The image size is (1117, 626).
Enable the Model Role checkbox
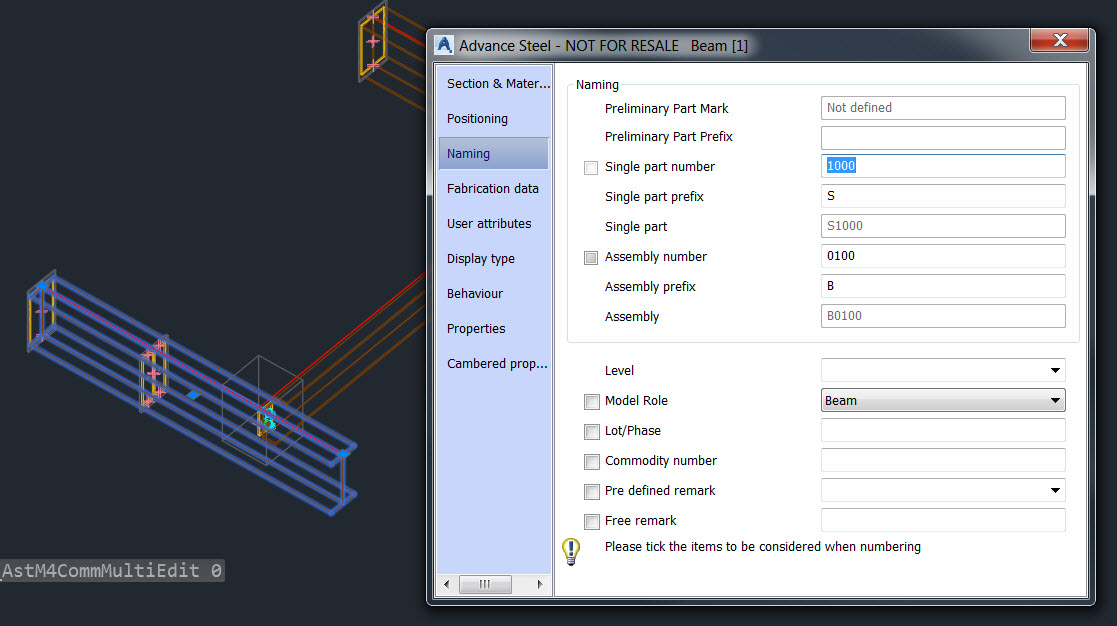click(x=592, y=401)
